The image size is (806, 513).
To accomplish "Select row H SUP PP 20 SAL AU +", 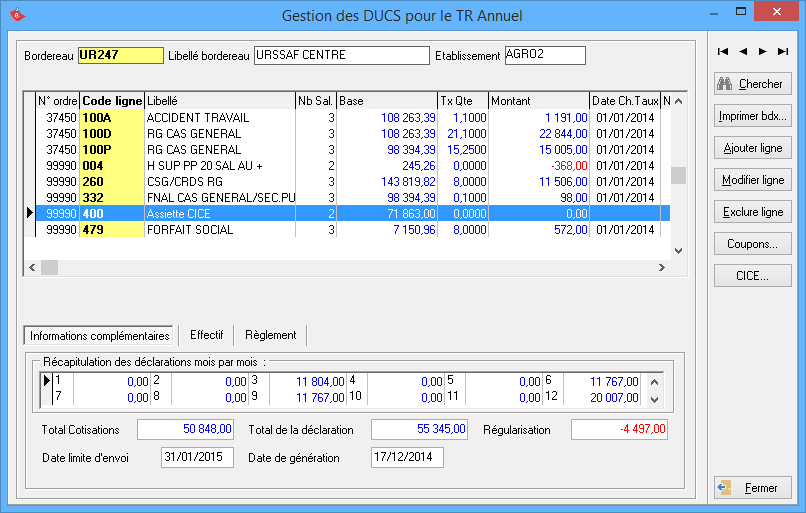I will [x=353, y=166].
